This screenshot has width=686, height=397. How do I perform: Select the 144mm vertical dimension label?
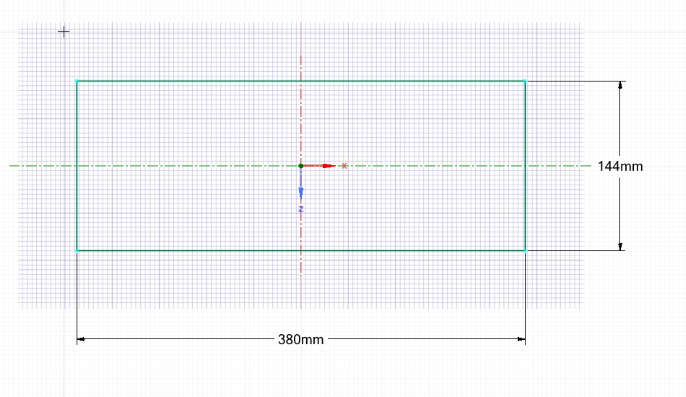[x=620, y=166]
